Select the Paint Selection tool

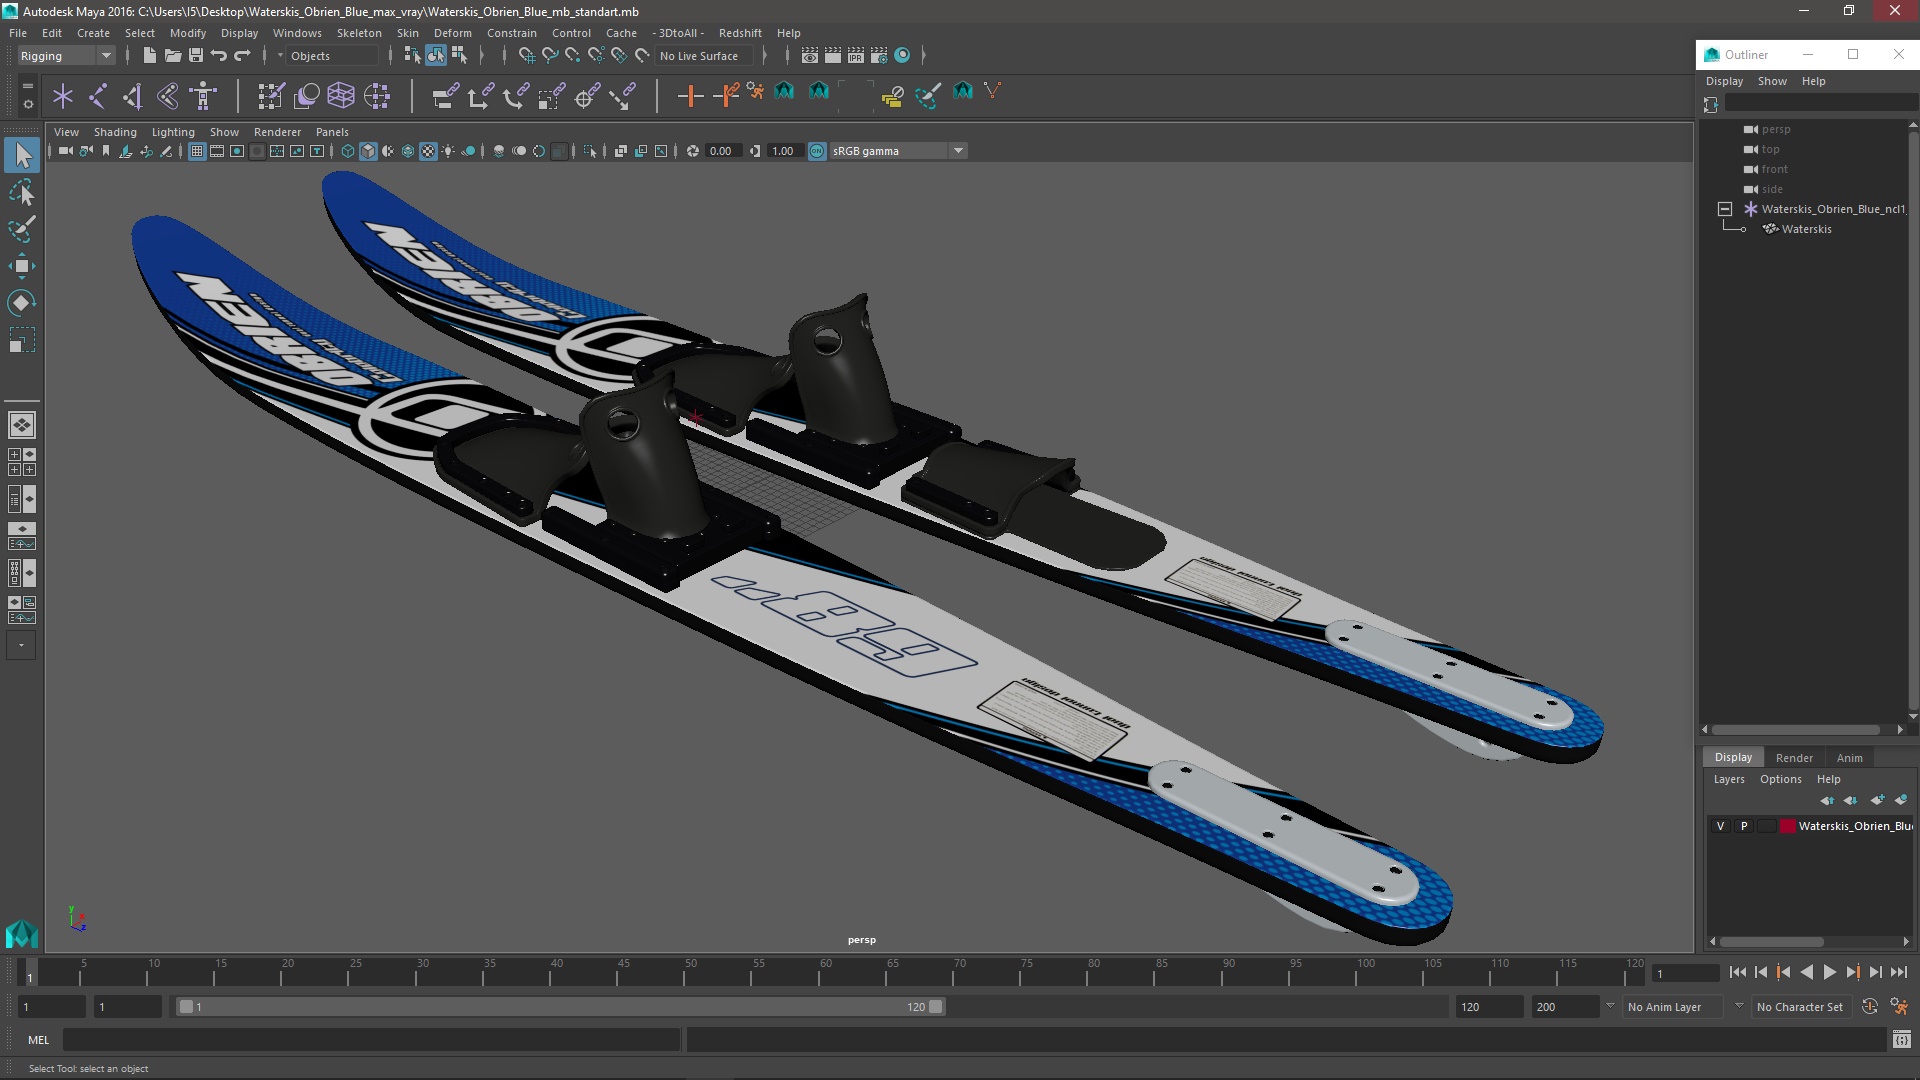[22, 229]
